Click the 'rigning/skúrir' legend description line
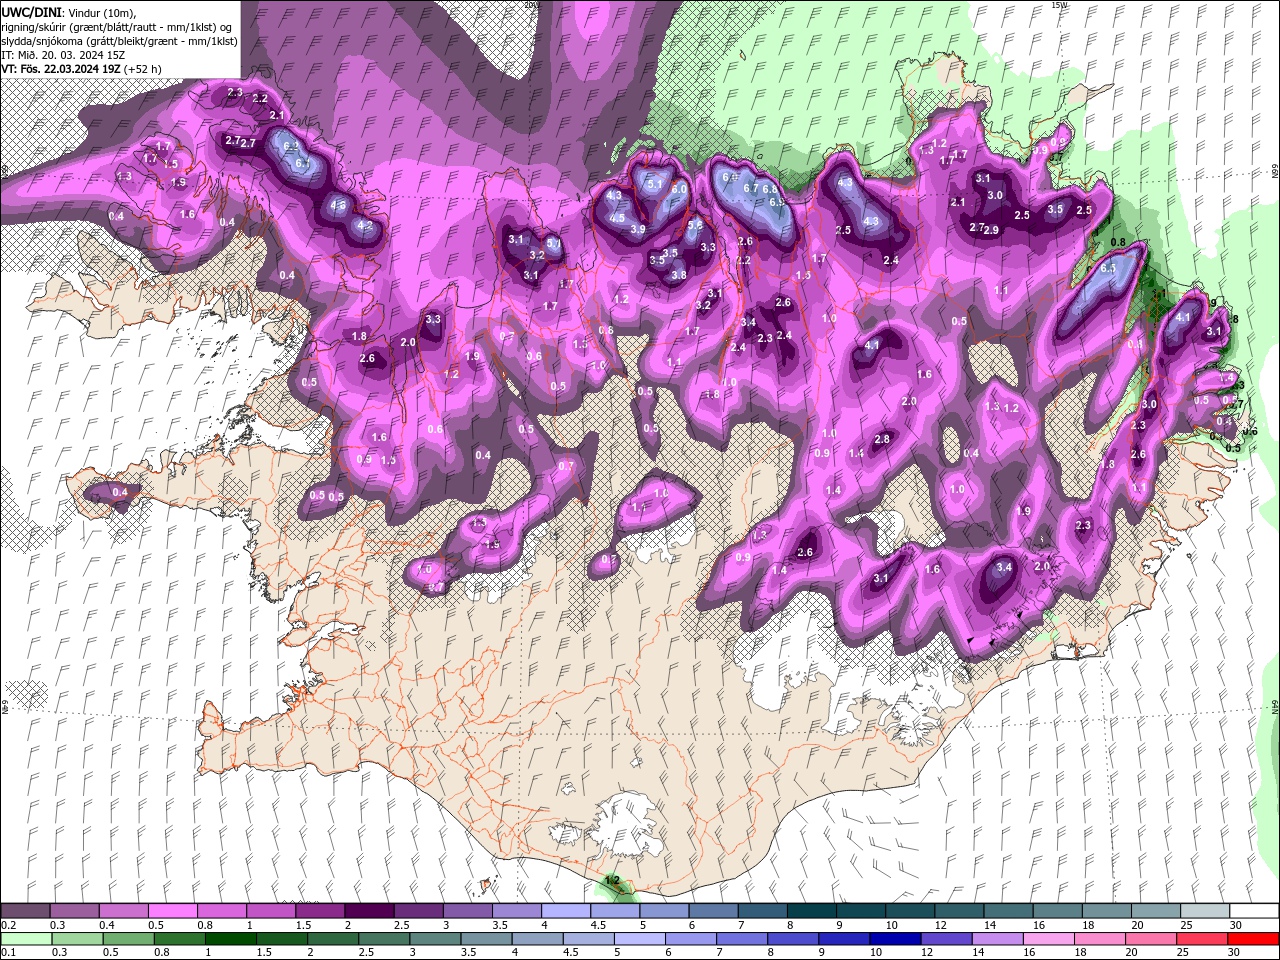This screenshot has height=960, width=1280. 118,26
